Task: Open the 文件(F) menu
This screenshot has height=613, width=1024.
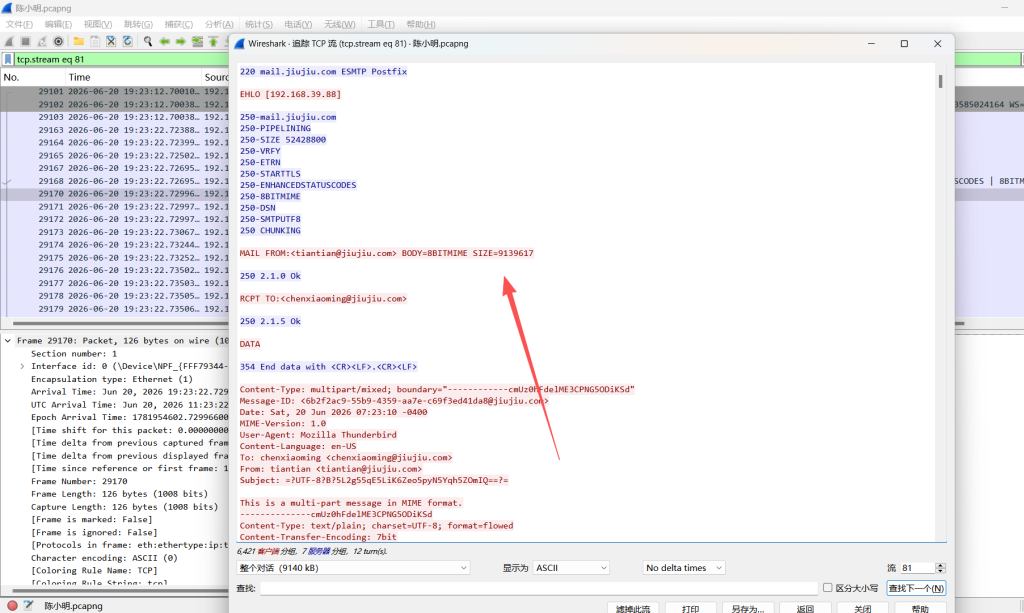Action: [19, 24]
